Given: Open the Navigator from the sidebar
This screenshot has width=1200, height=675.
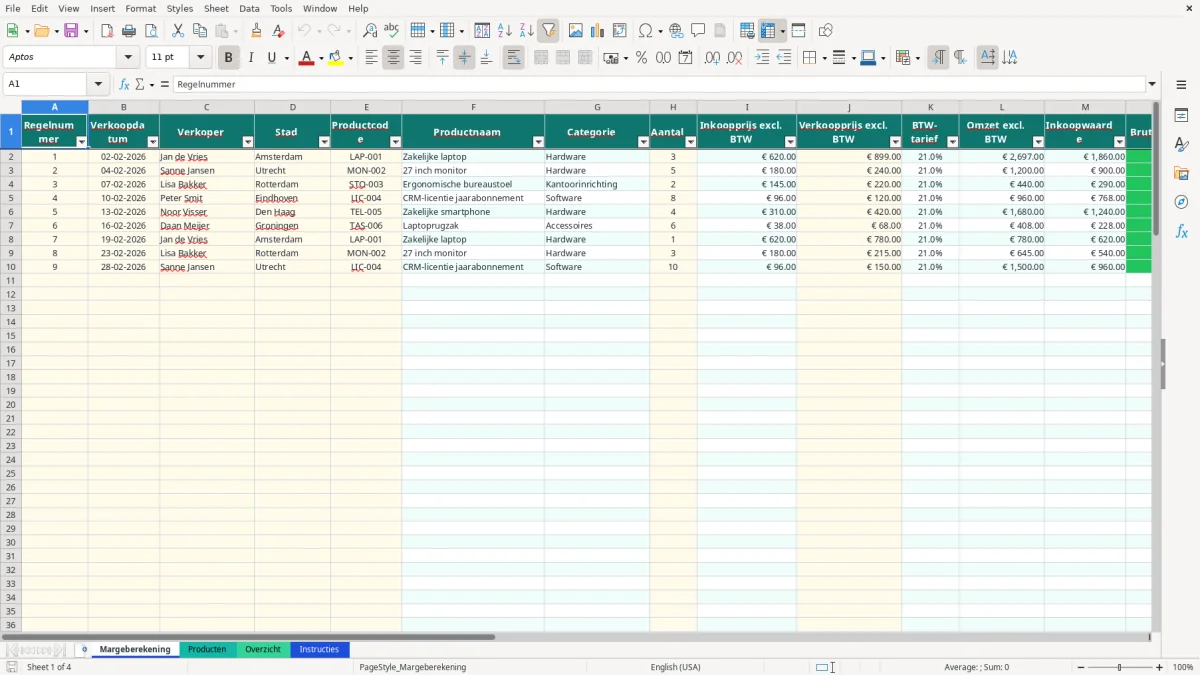Looking at the screenshot, I should click(x=1181, y=202).
